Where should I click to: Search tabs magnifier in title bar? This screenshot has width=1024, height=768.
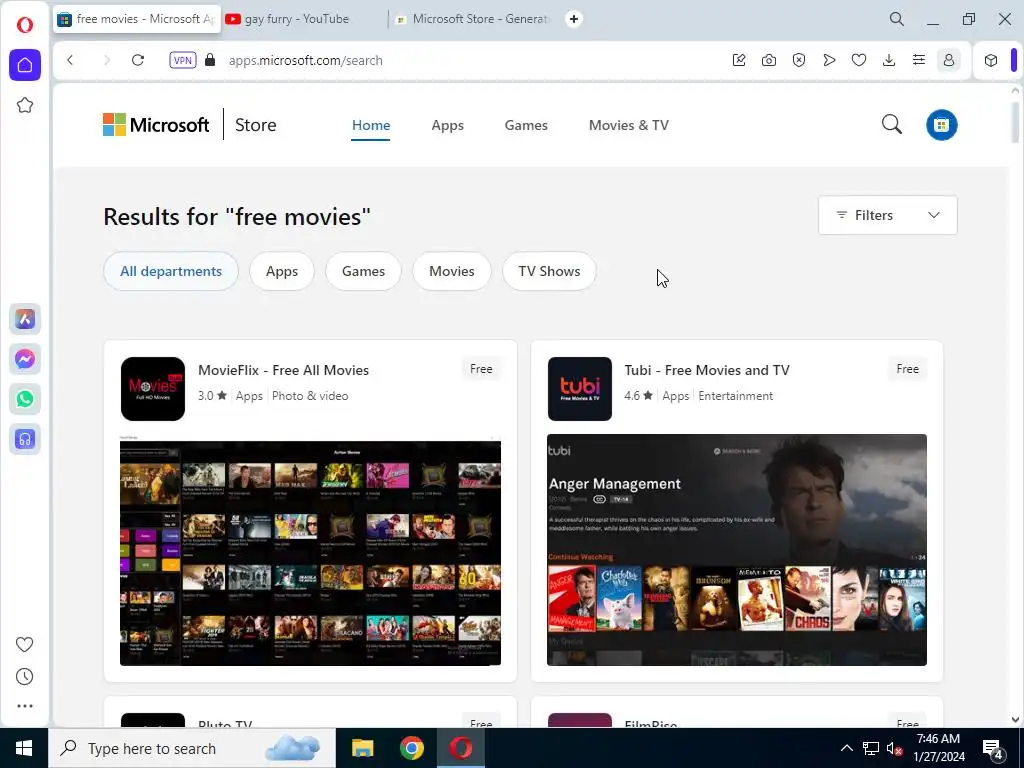[x=897, y=19]
